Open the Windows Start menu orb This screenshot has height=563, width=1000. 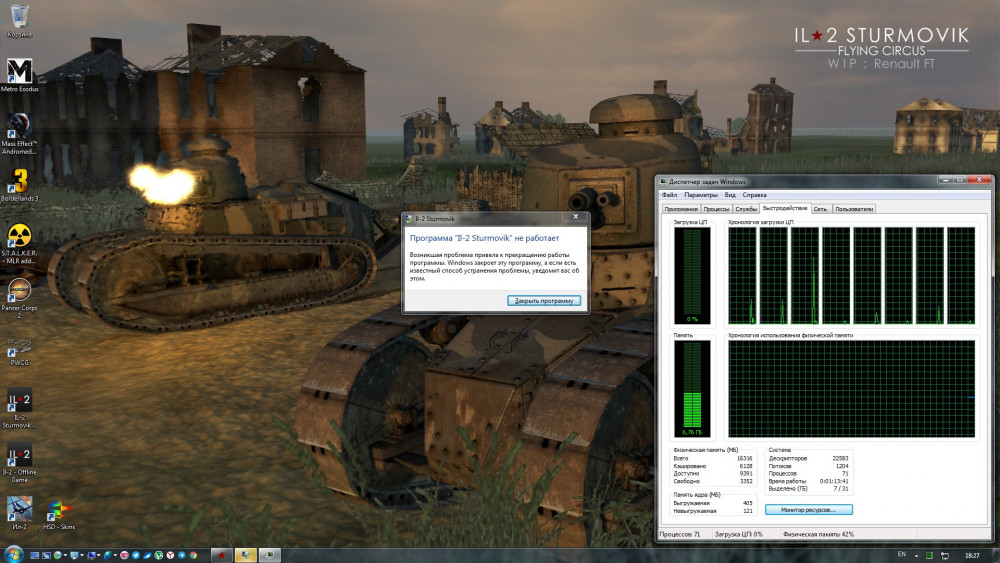pyautogui.click(x=13, y=554)
